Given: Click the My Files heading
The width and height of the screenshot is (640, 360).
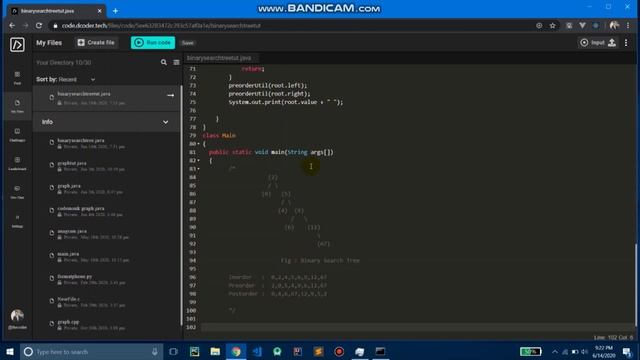Looking at the screenshot, I should tap(49, 42).
